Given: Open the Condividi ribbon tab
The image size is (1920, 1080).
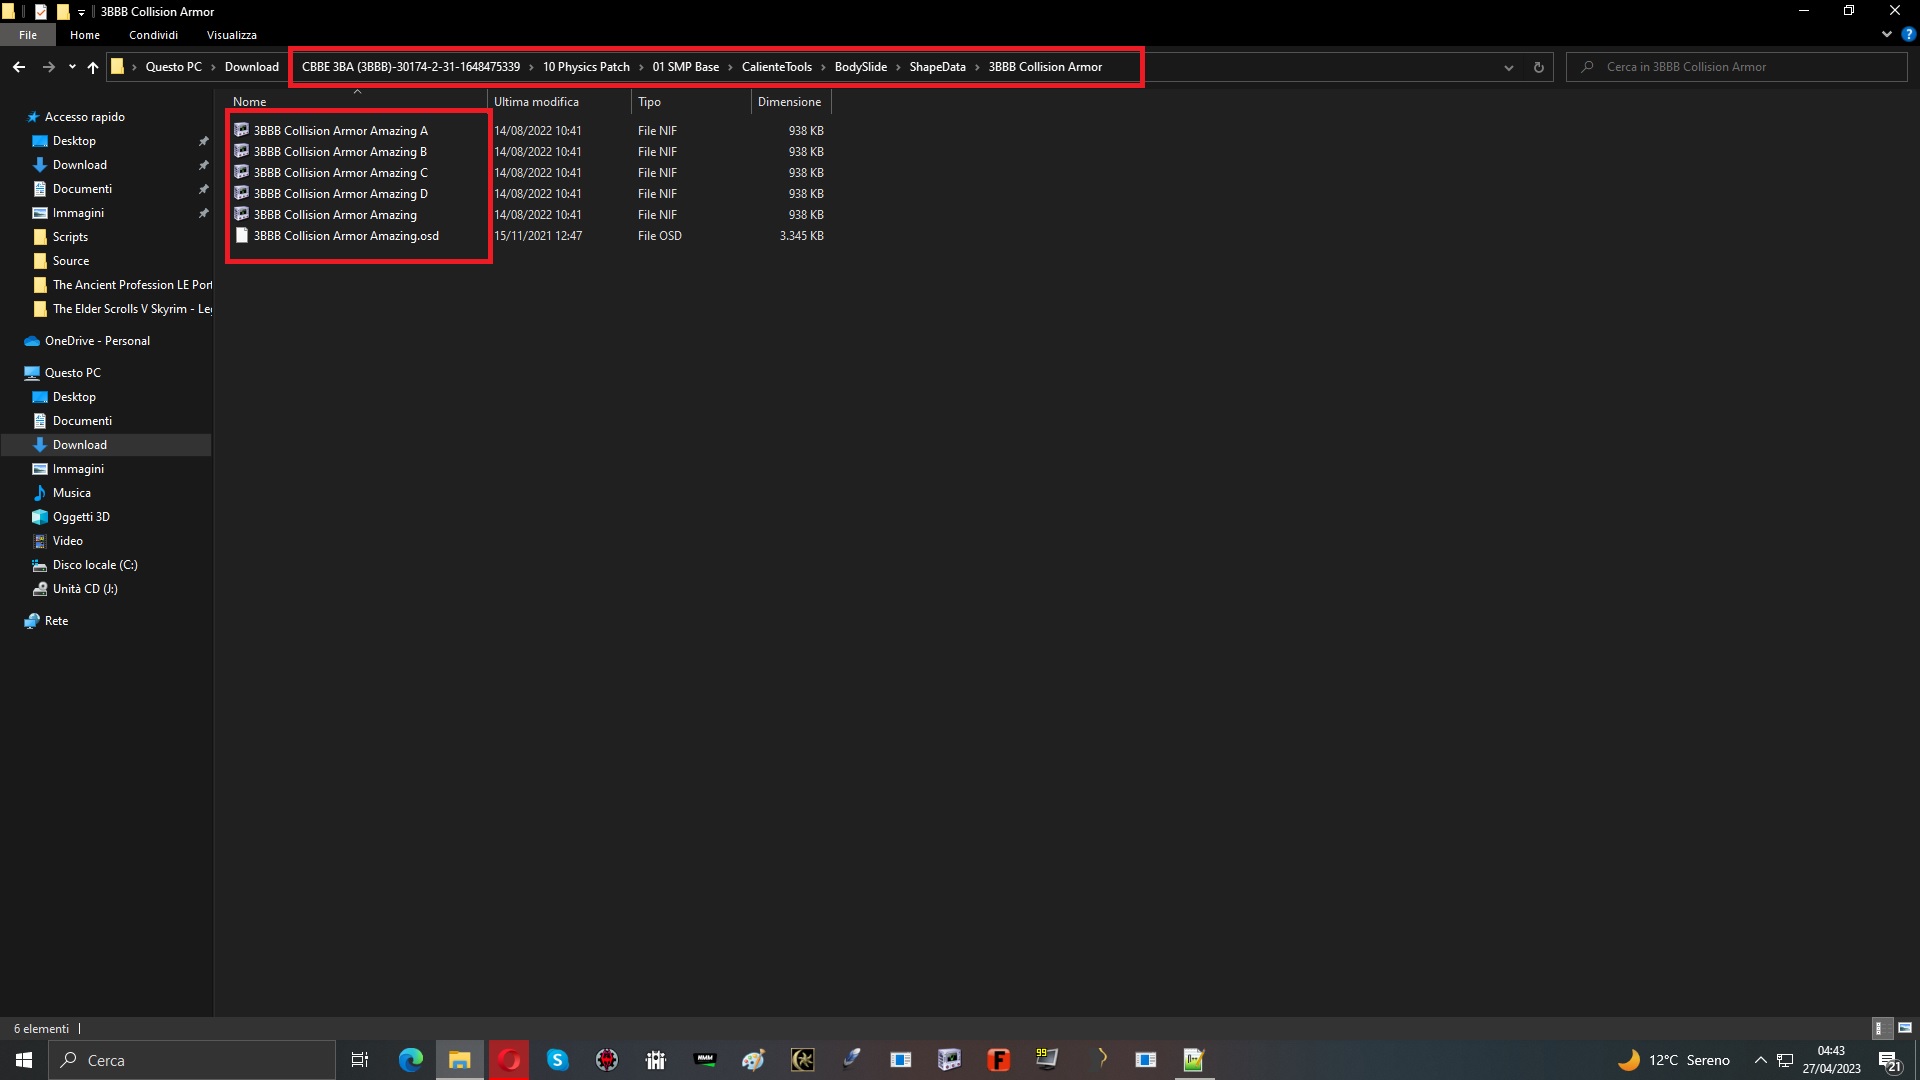Looking at the screenshot, I should coord(153,35).
